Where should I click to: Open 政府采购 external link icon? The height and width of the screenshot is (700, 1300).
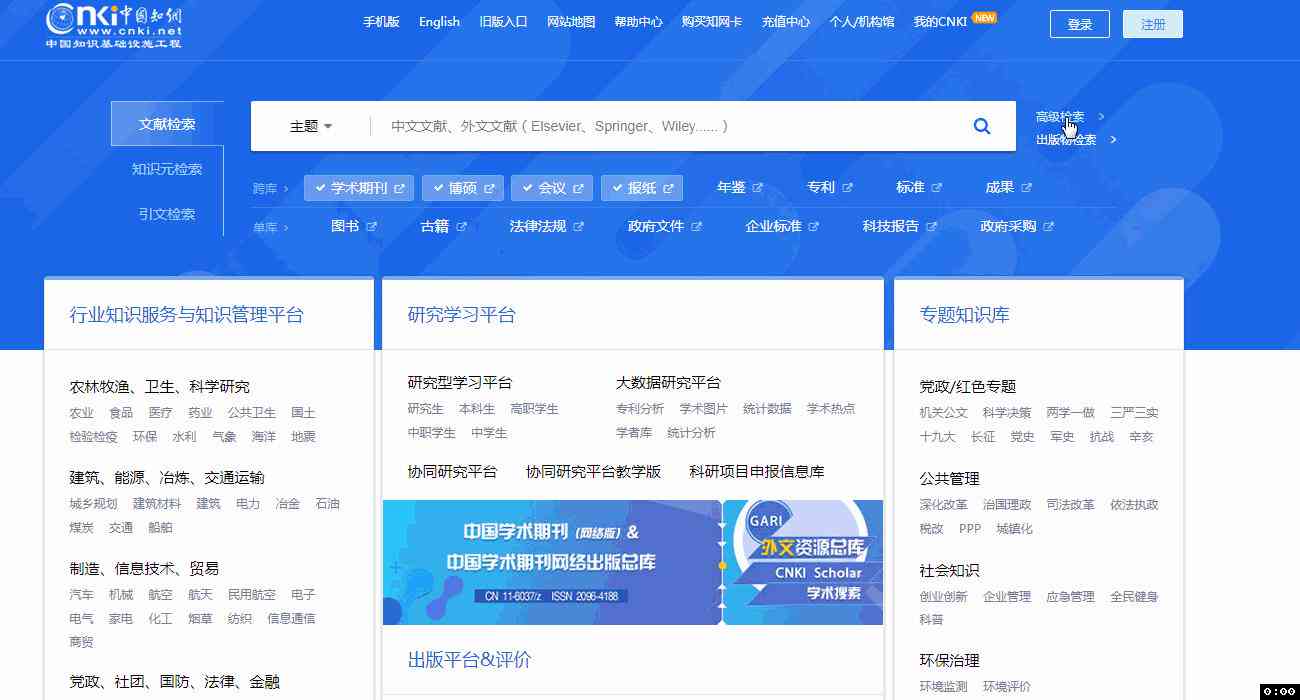point(1049,227)
